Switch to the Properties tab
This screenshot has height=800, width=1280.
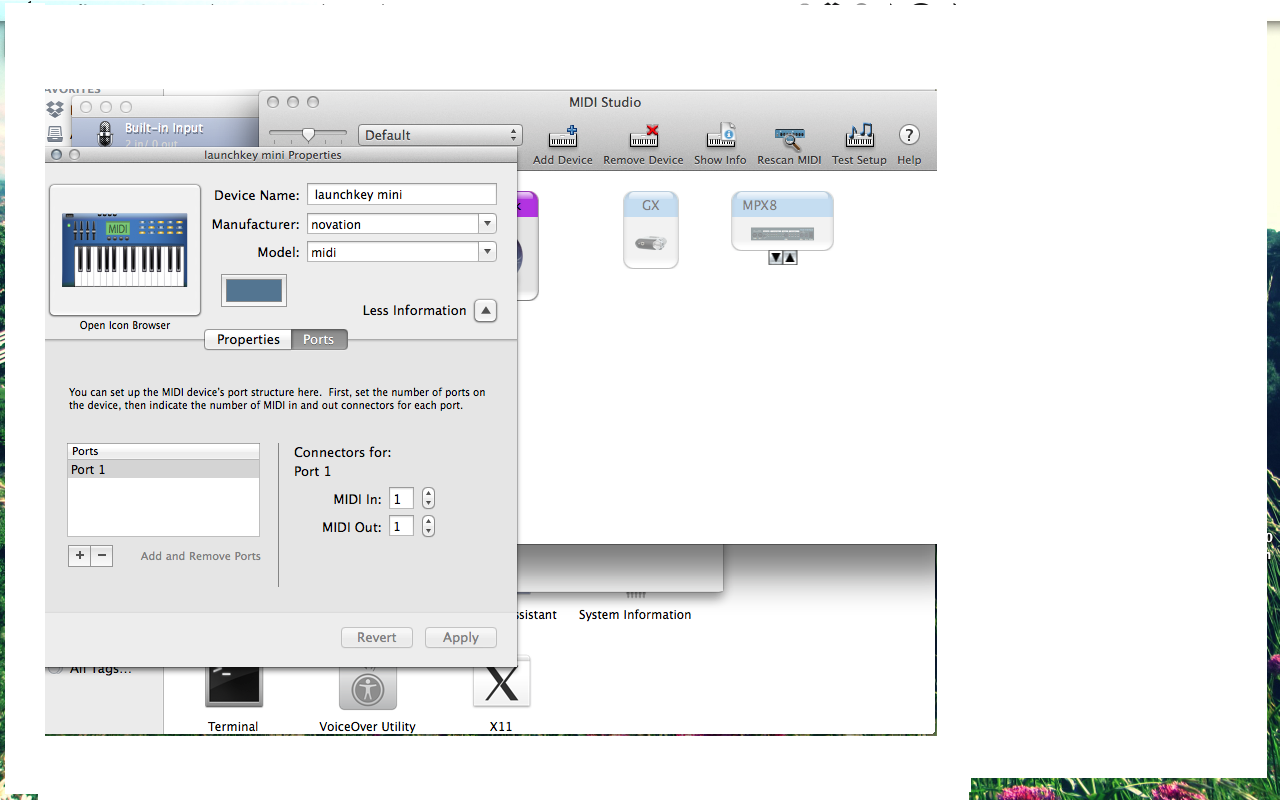248,340
